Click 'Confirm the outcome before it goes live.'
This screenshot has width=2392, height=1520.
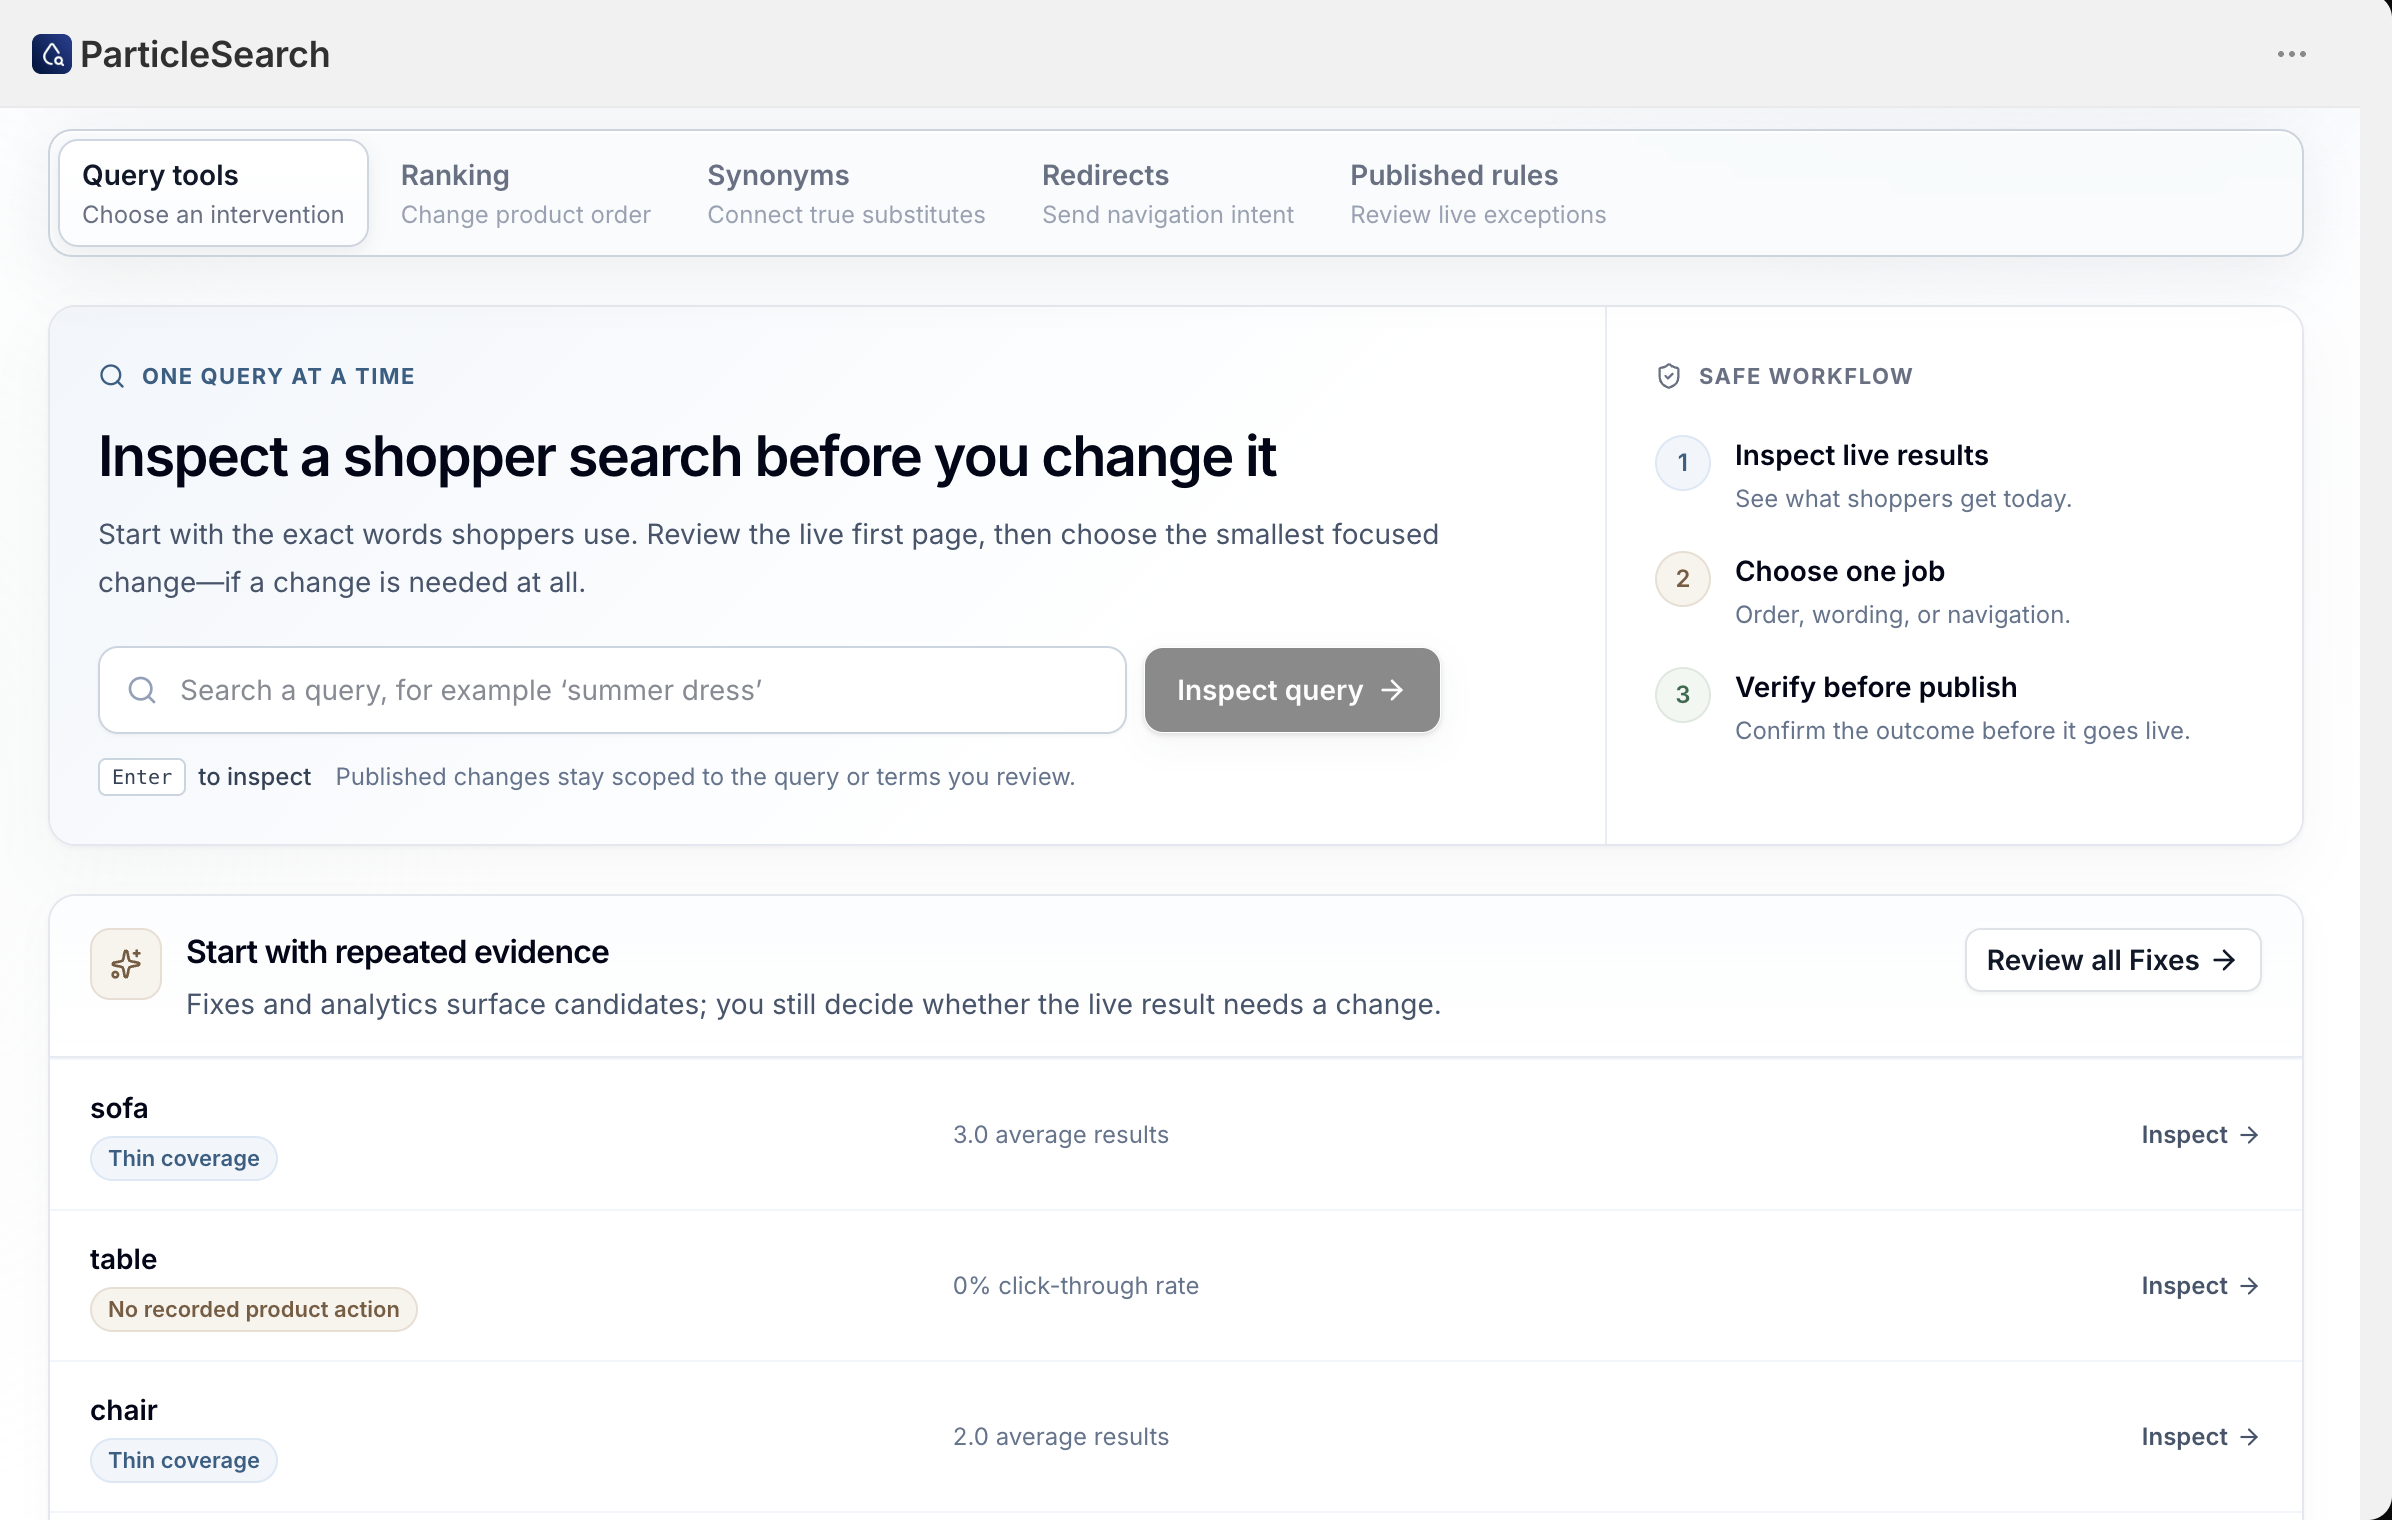tap(1962, 731)
